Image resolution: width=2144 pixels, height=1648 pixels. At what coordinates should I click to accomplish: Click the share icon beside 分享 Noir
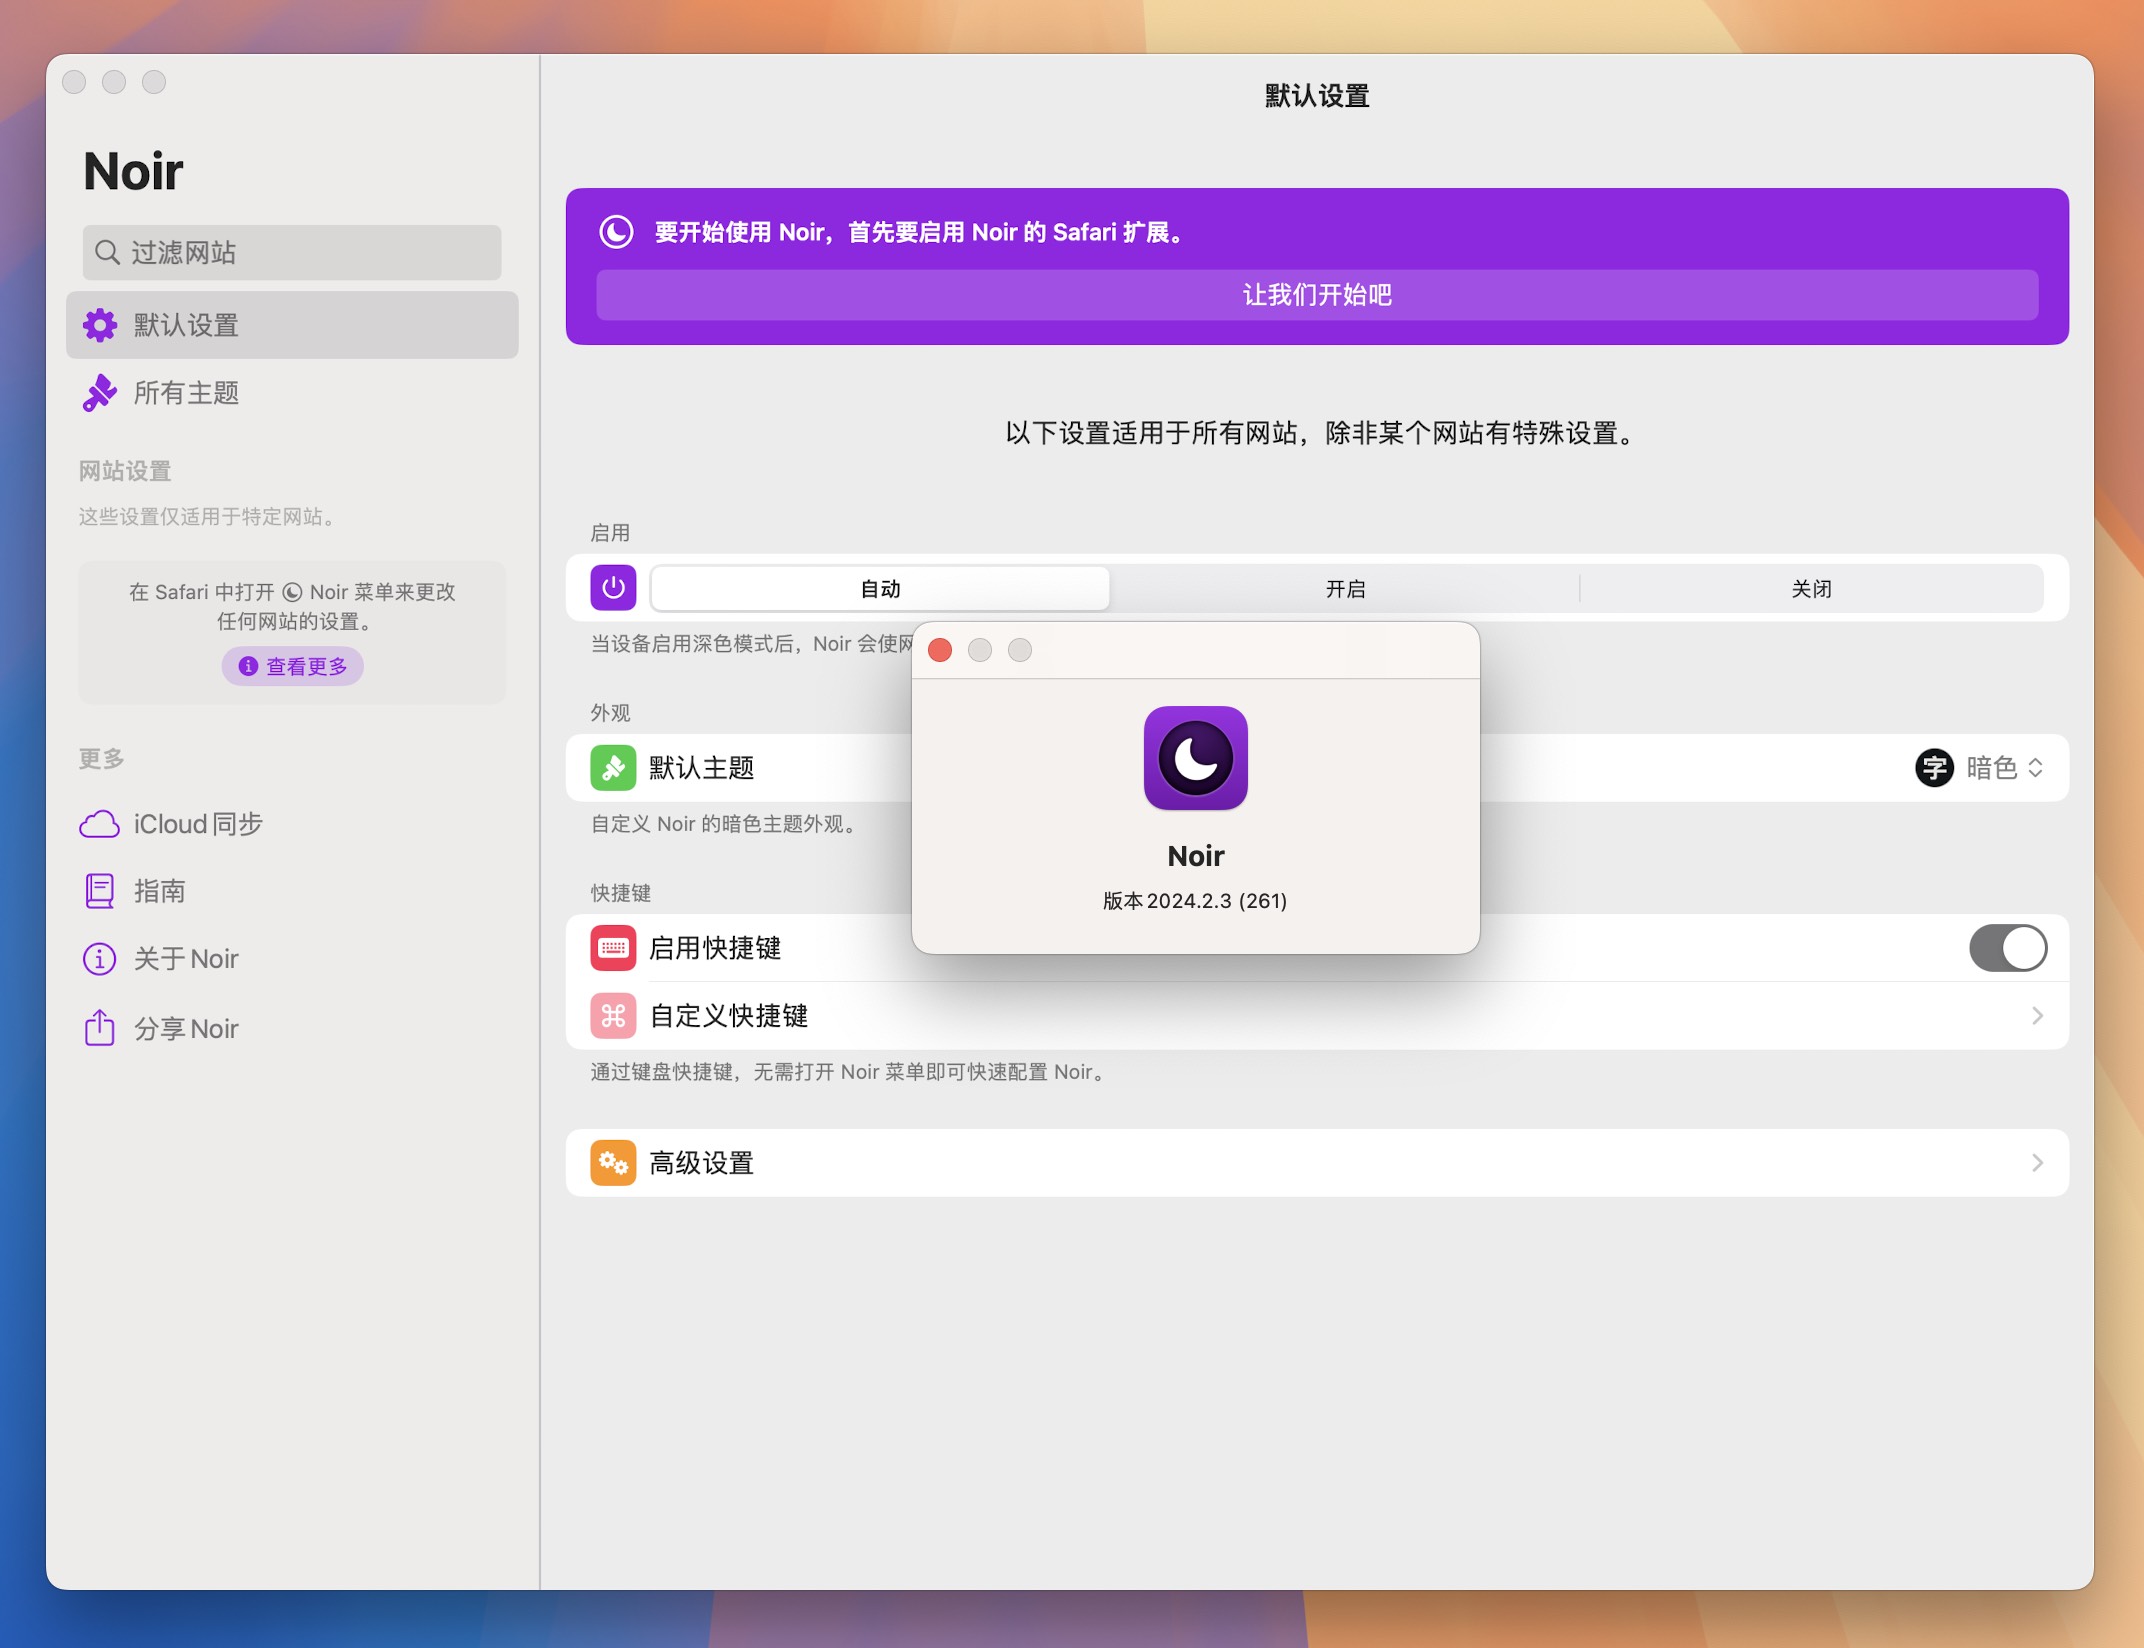100,1027
